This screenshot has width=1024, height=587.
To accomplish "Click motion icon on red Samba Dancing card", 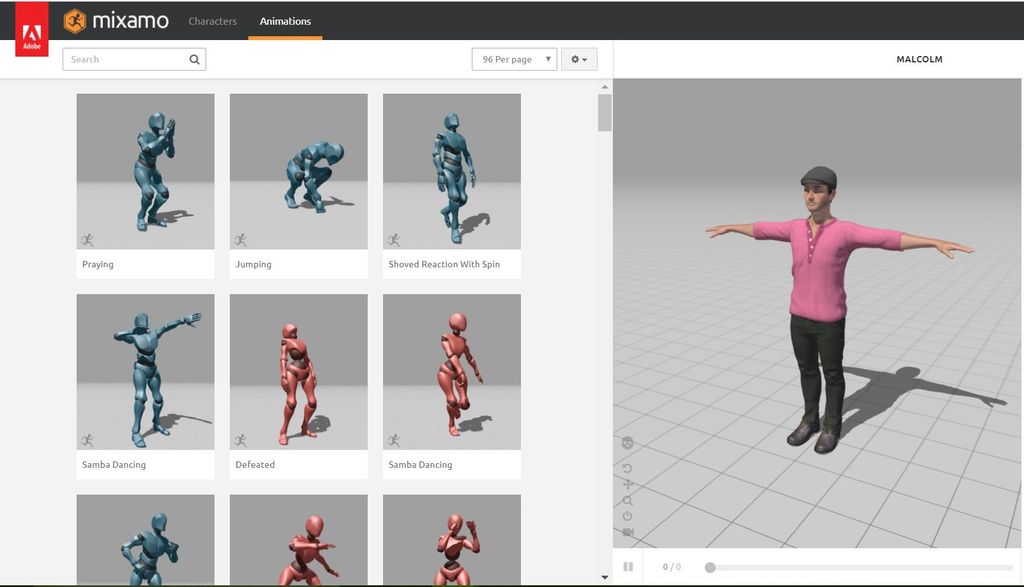I will coord(394,440).
